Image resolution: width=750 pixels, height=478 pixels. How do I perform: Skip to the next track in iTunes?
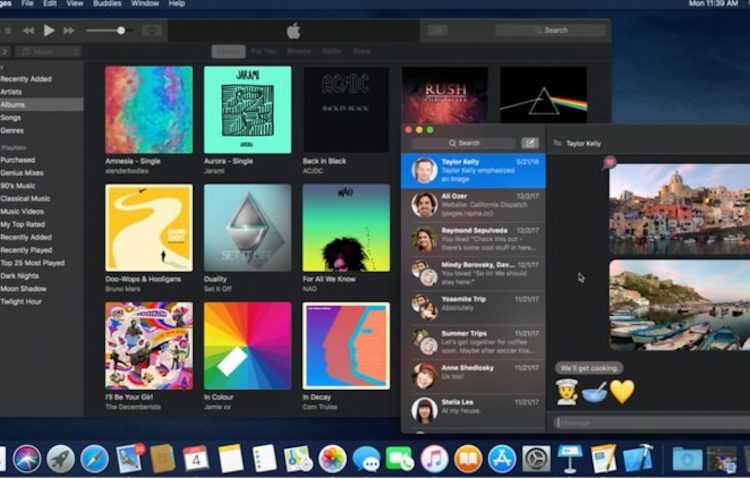pyautogui.click(x=69, y=31)
